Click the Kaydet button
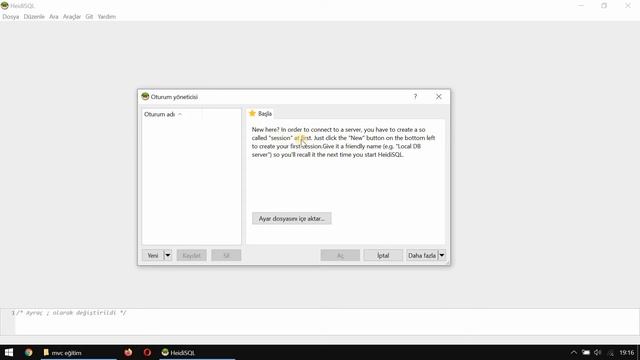This screenshot has width=640, height=360. click(191, 256)
